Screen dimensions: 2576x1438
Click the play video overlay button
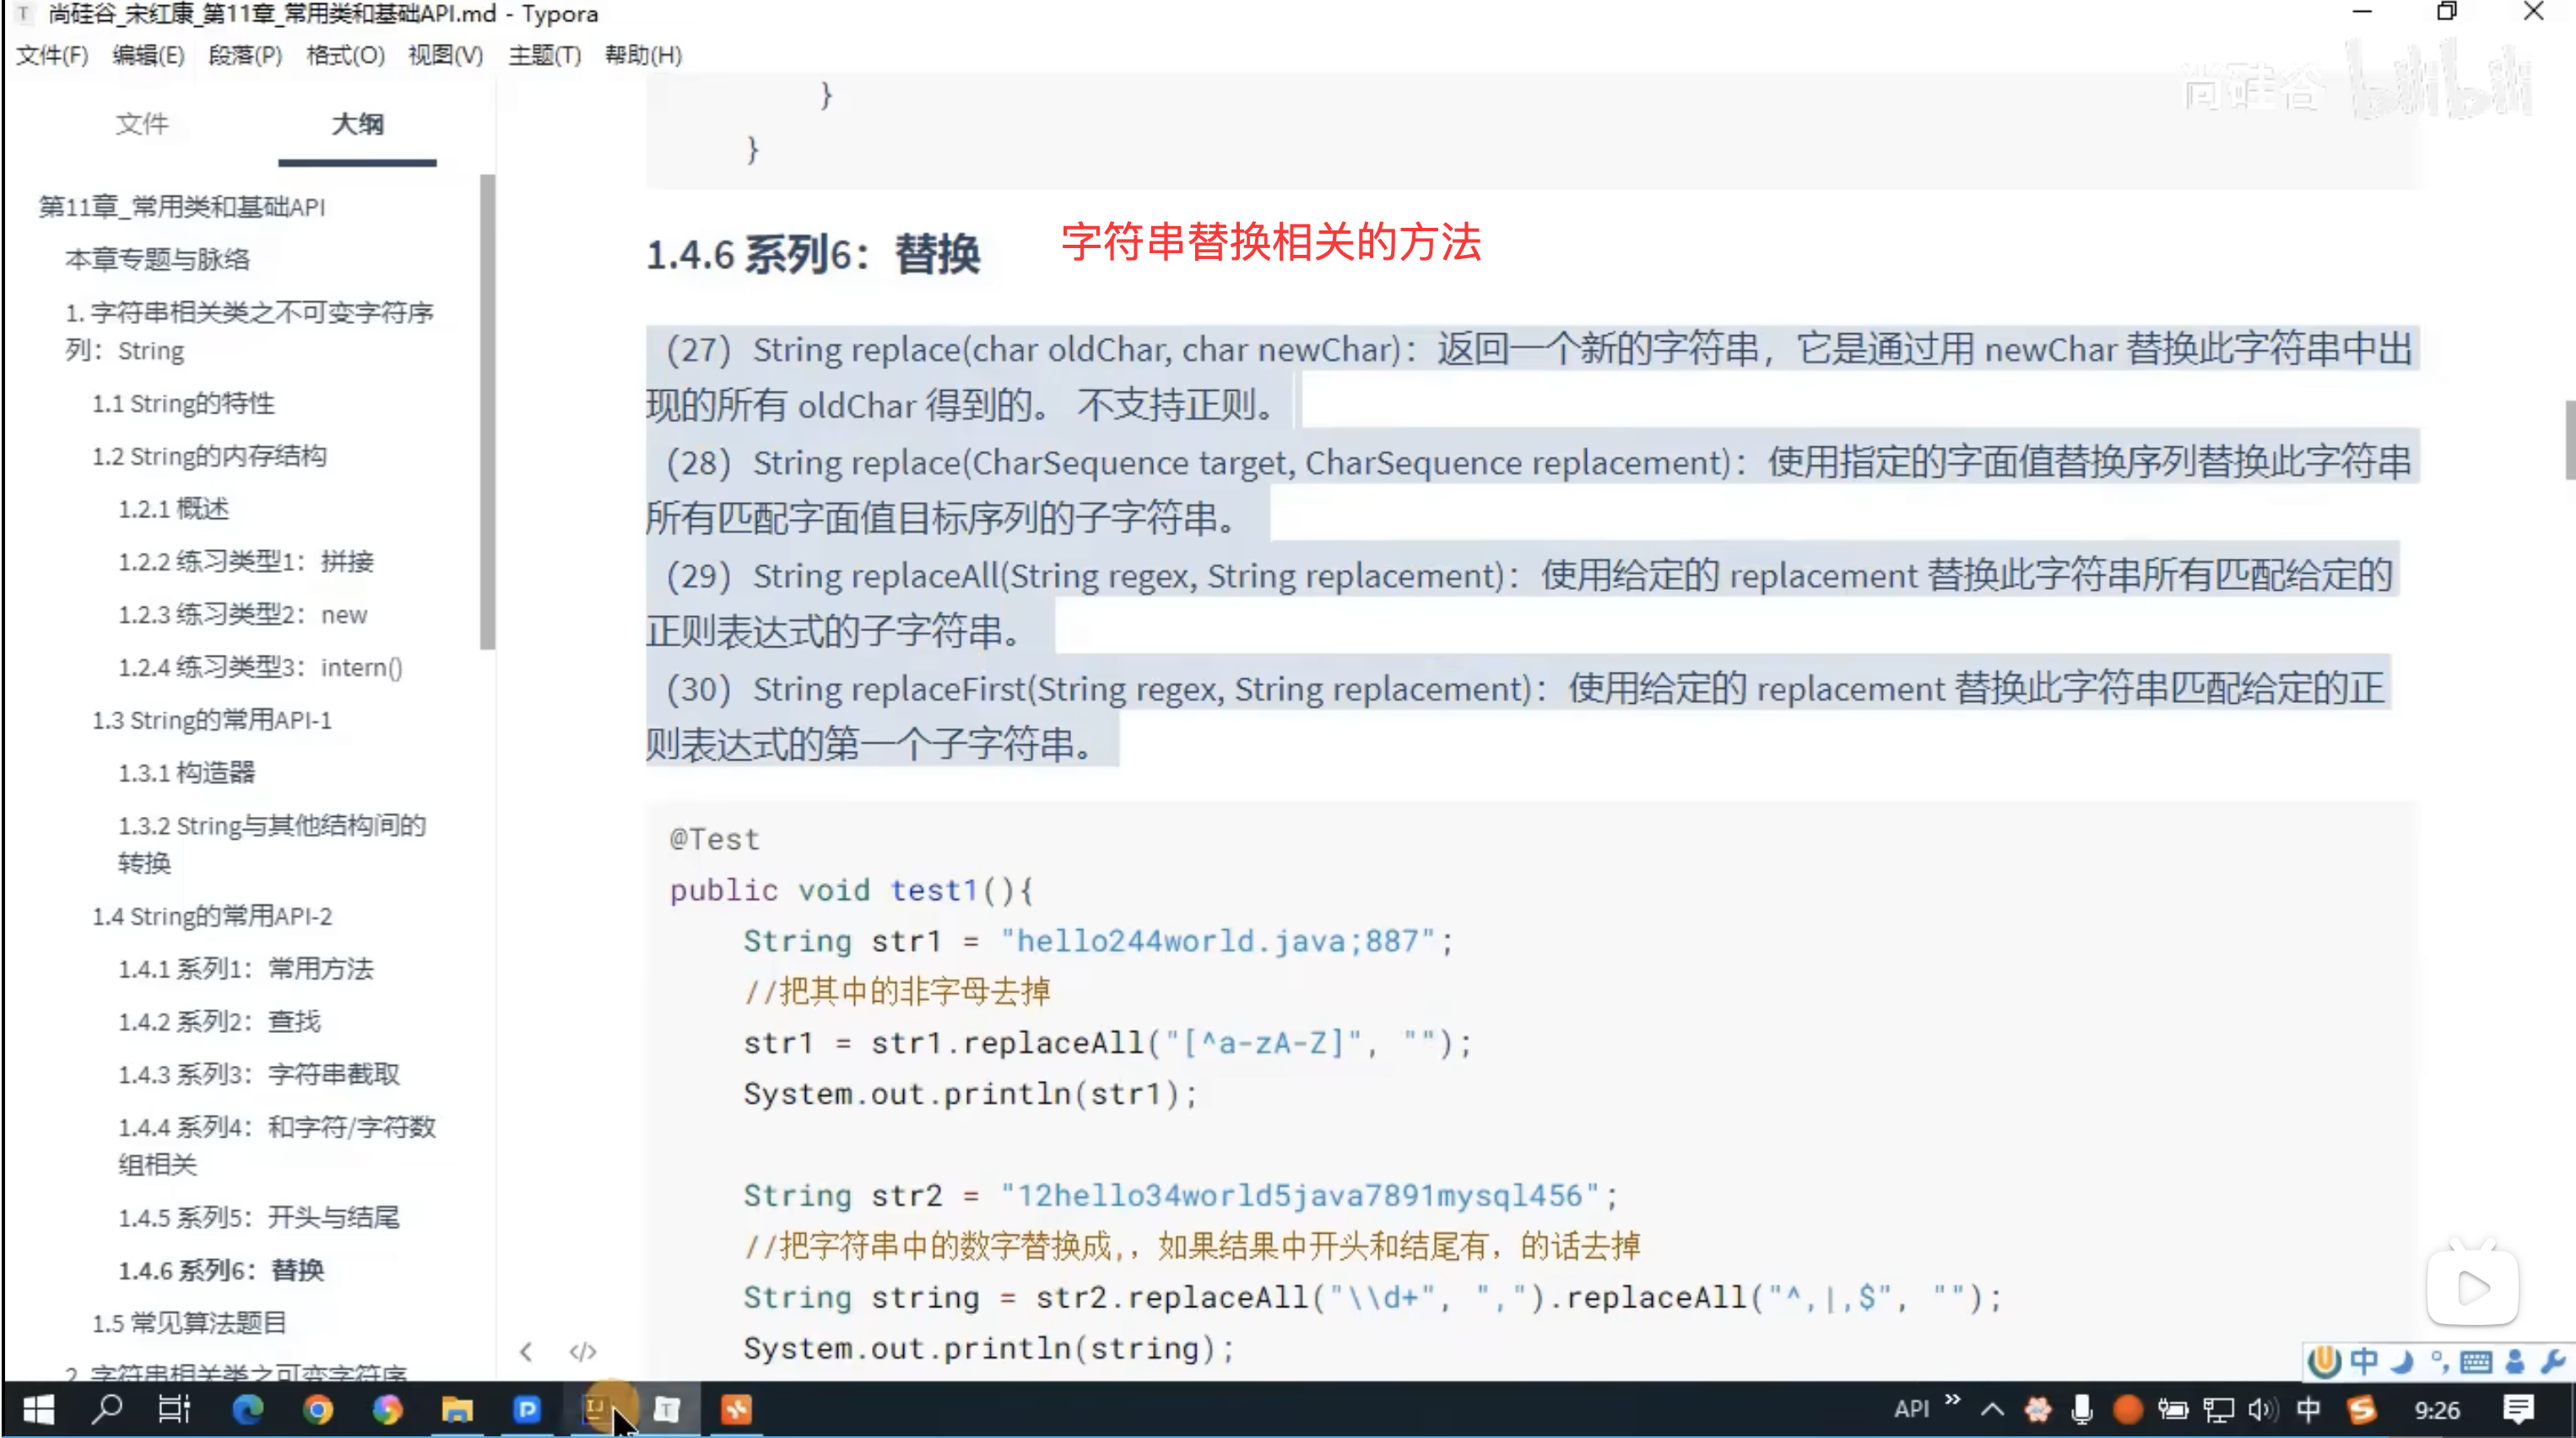coord(2472,1287)
